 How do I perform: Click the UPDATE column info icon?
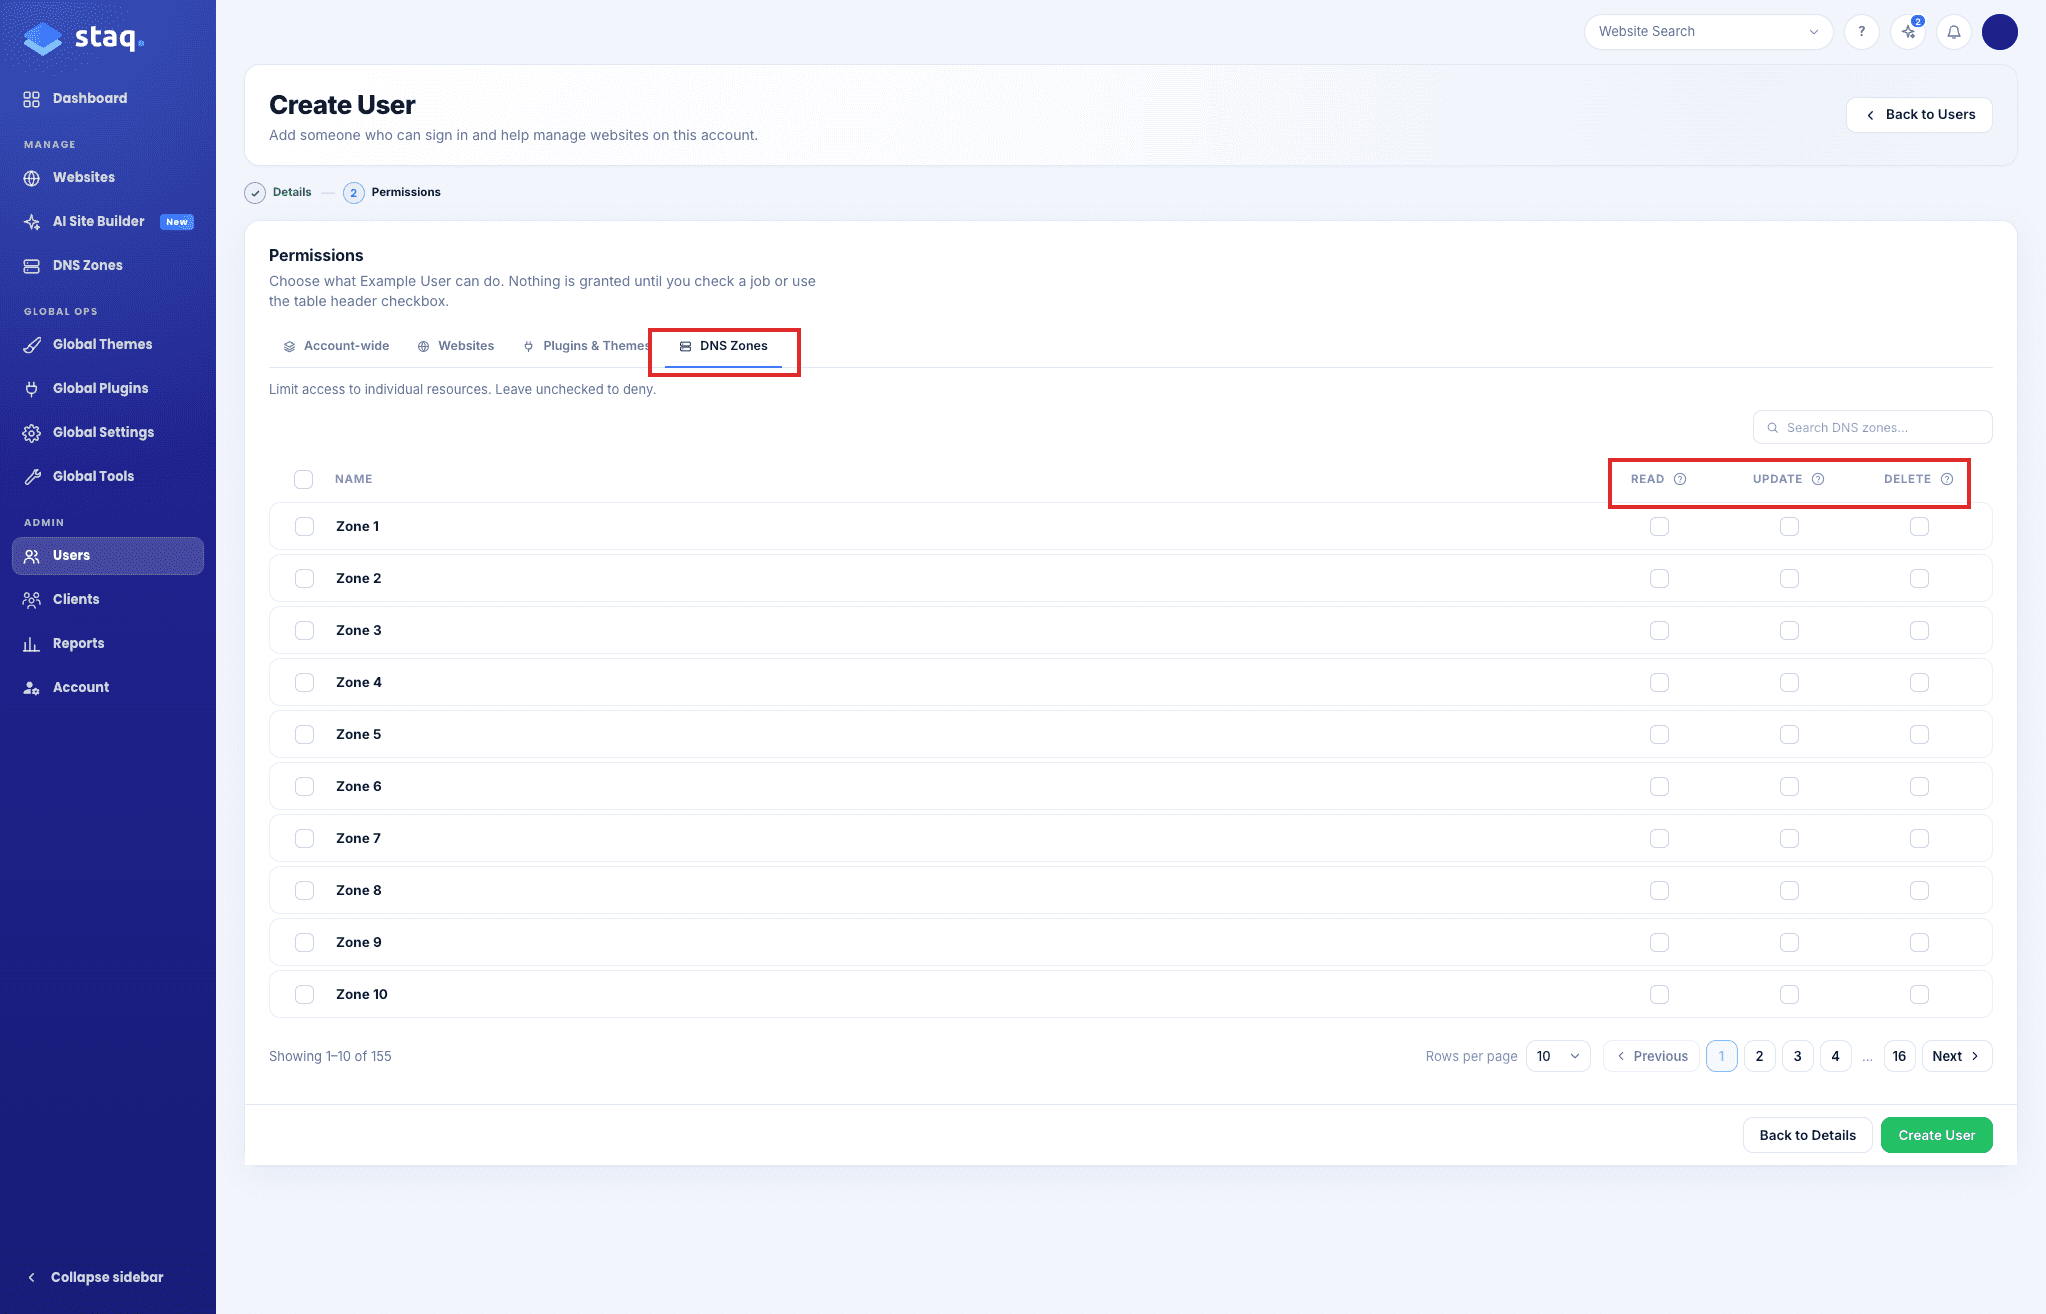point(1818,479)
